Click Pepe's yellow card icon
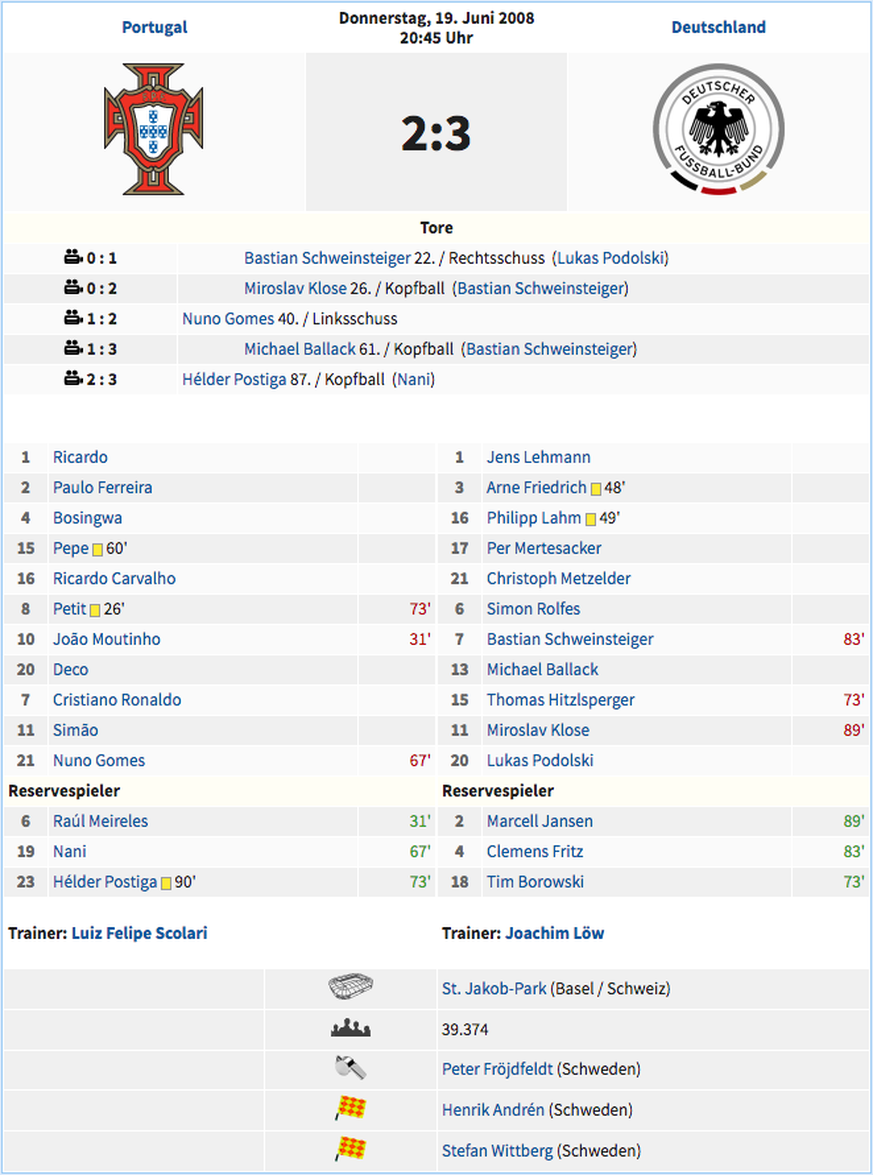Screen dimensions: 873x1175 (x=97, y=549)
